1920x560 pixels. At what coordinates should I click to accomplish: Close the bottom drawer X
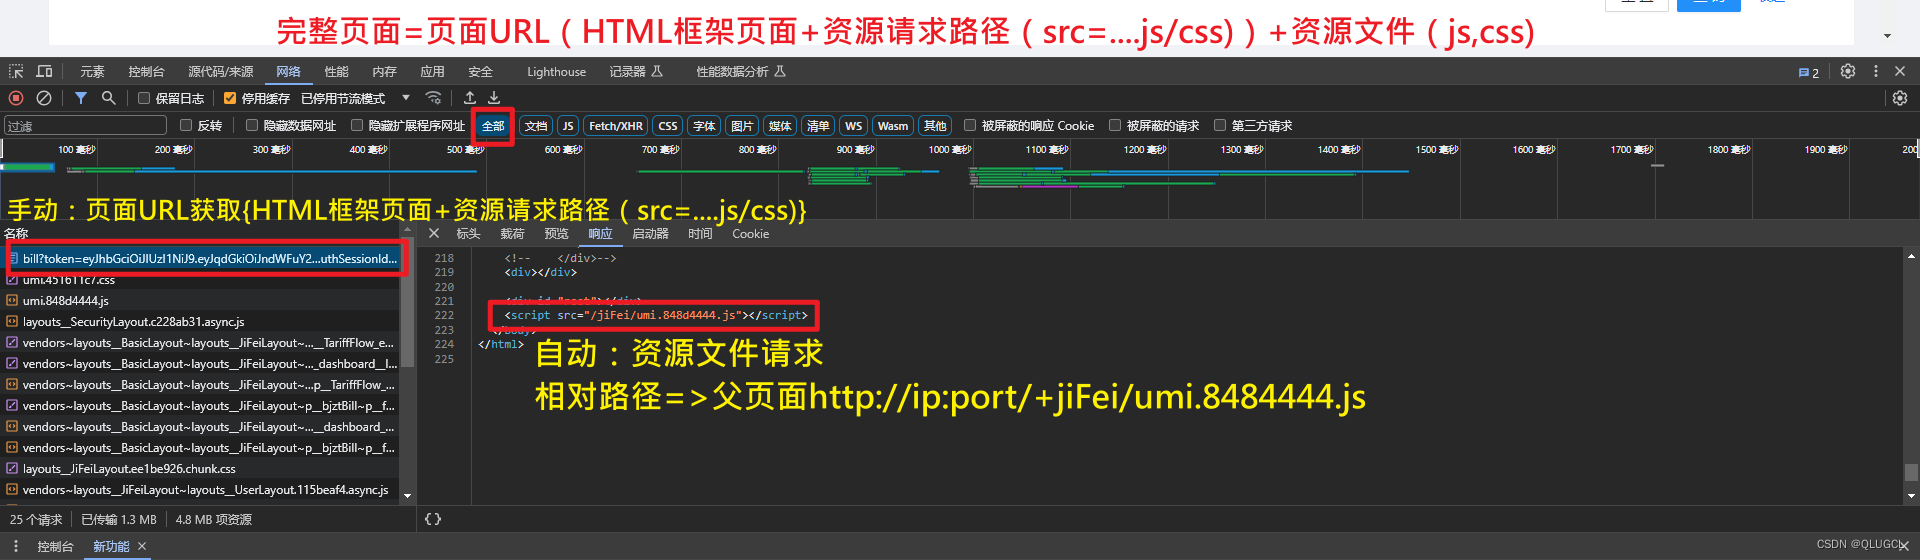[1903, 546]
